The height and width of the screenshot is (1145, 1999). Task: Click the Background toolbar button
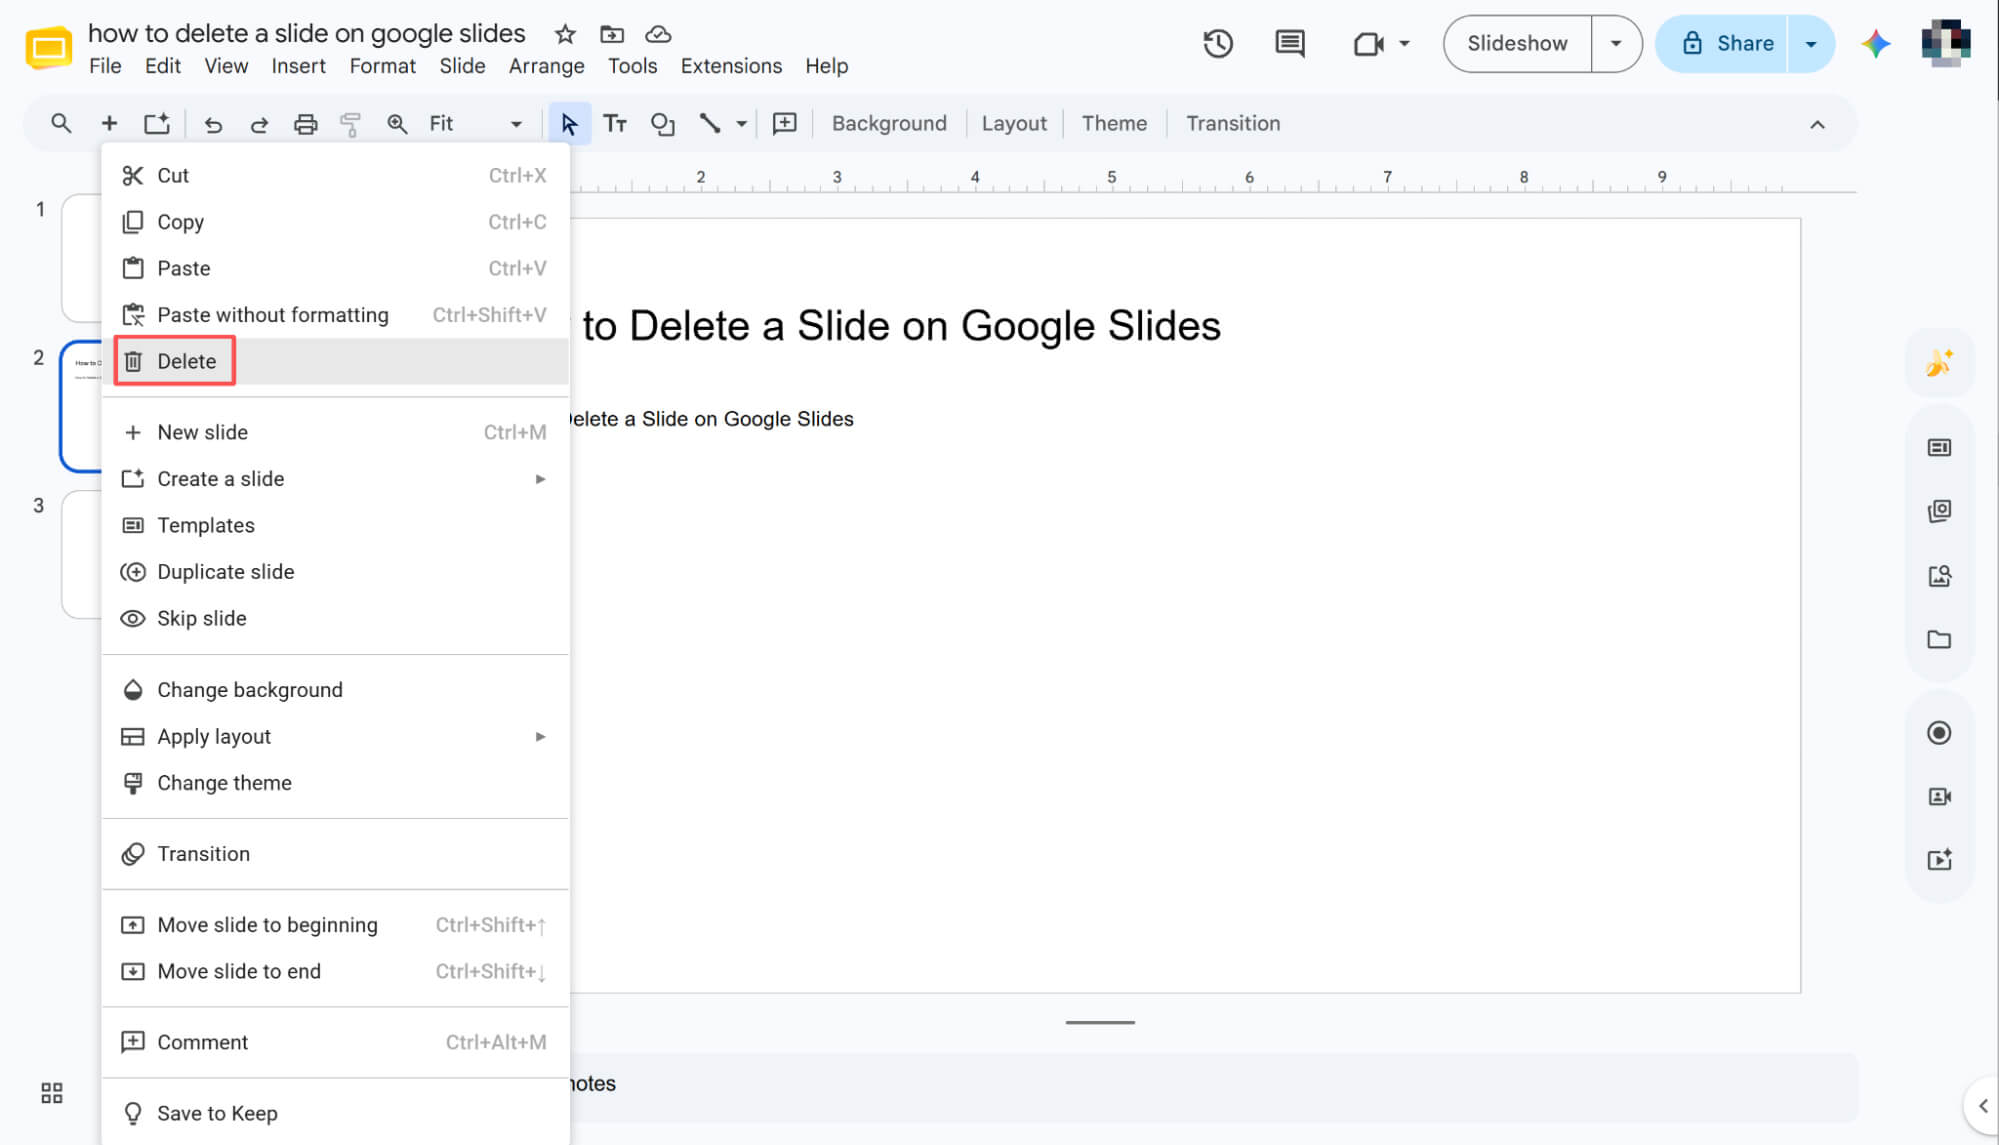(889, 124)
